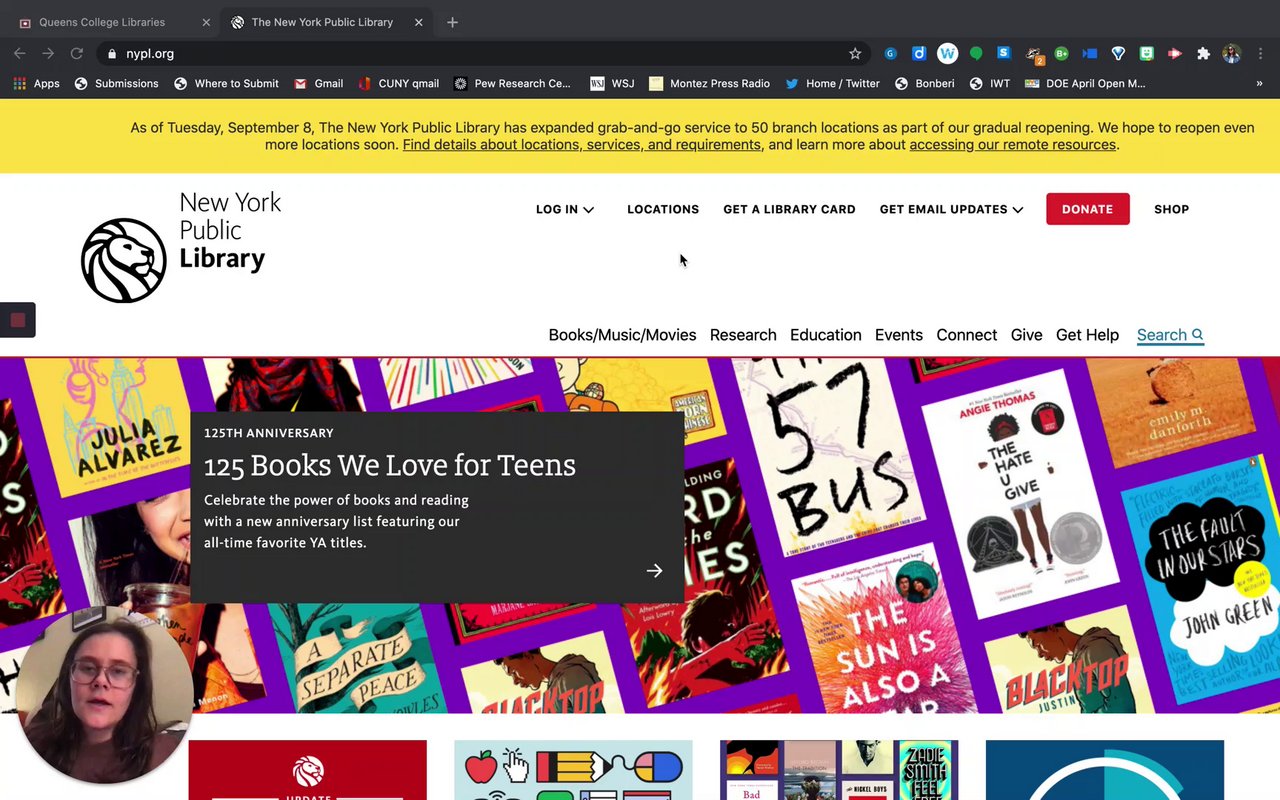
Task: Click the extension icon with orange 2 badge
Action: (x=1034, y=54)
